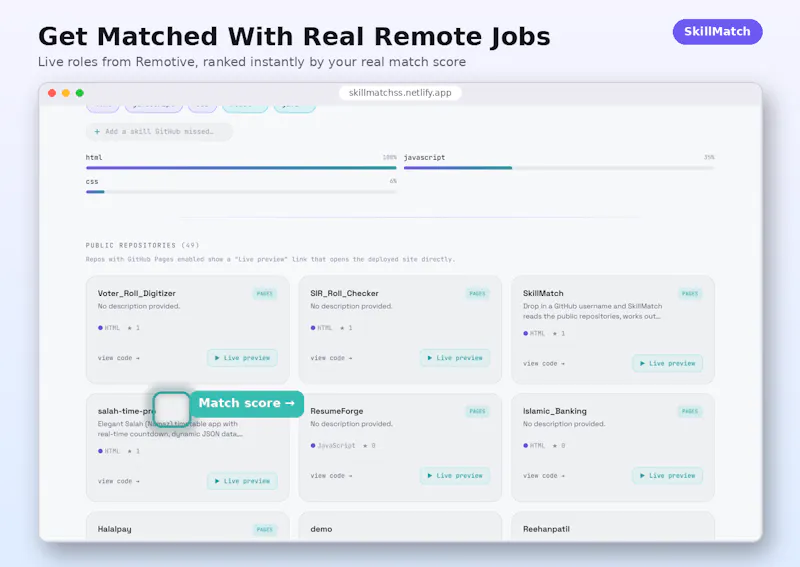Click the skillmatchss.netlify.app address bar
The image size is (800, 567).
pyautogui.click(x=400, y=93)
